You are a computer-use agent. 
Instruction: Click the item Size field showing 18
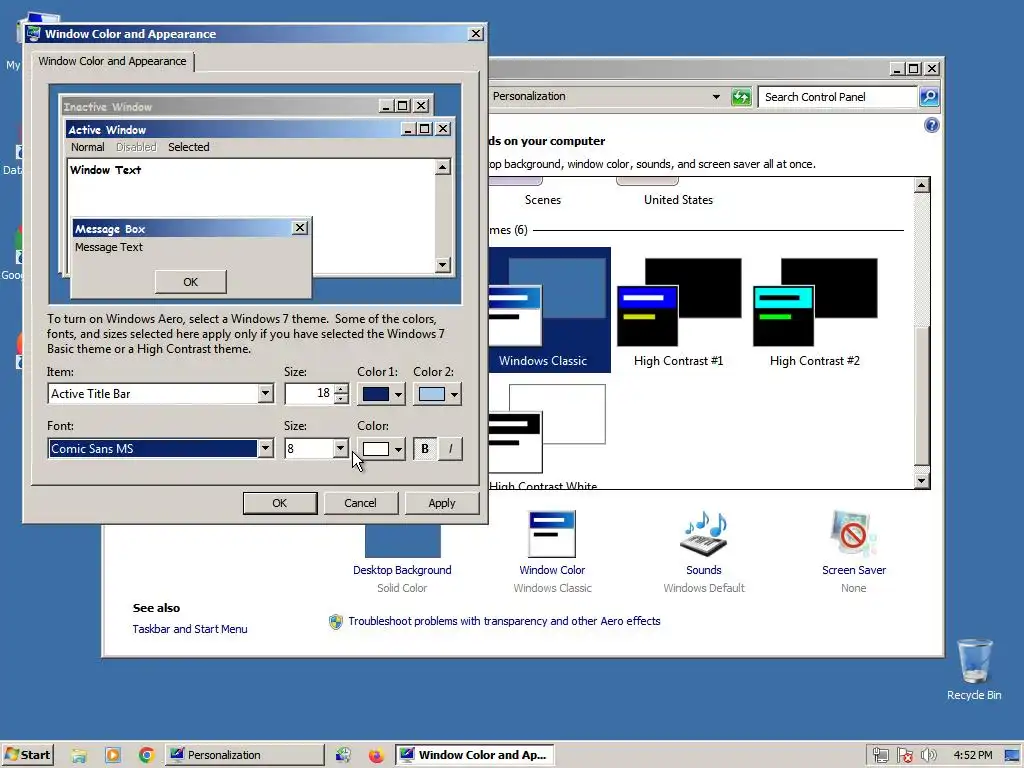pos(309,394)
